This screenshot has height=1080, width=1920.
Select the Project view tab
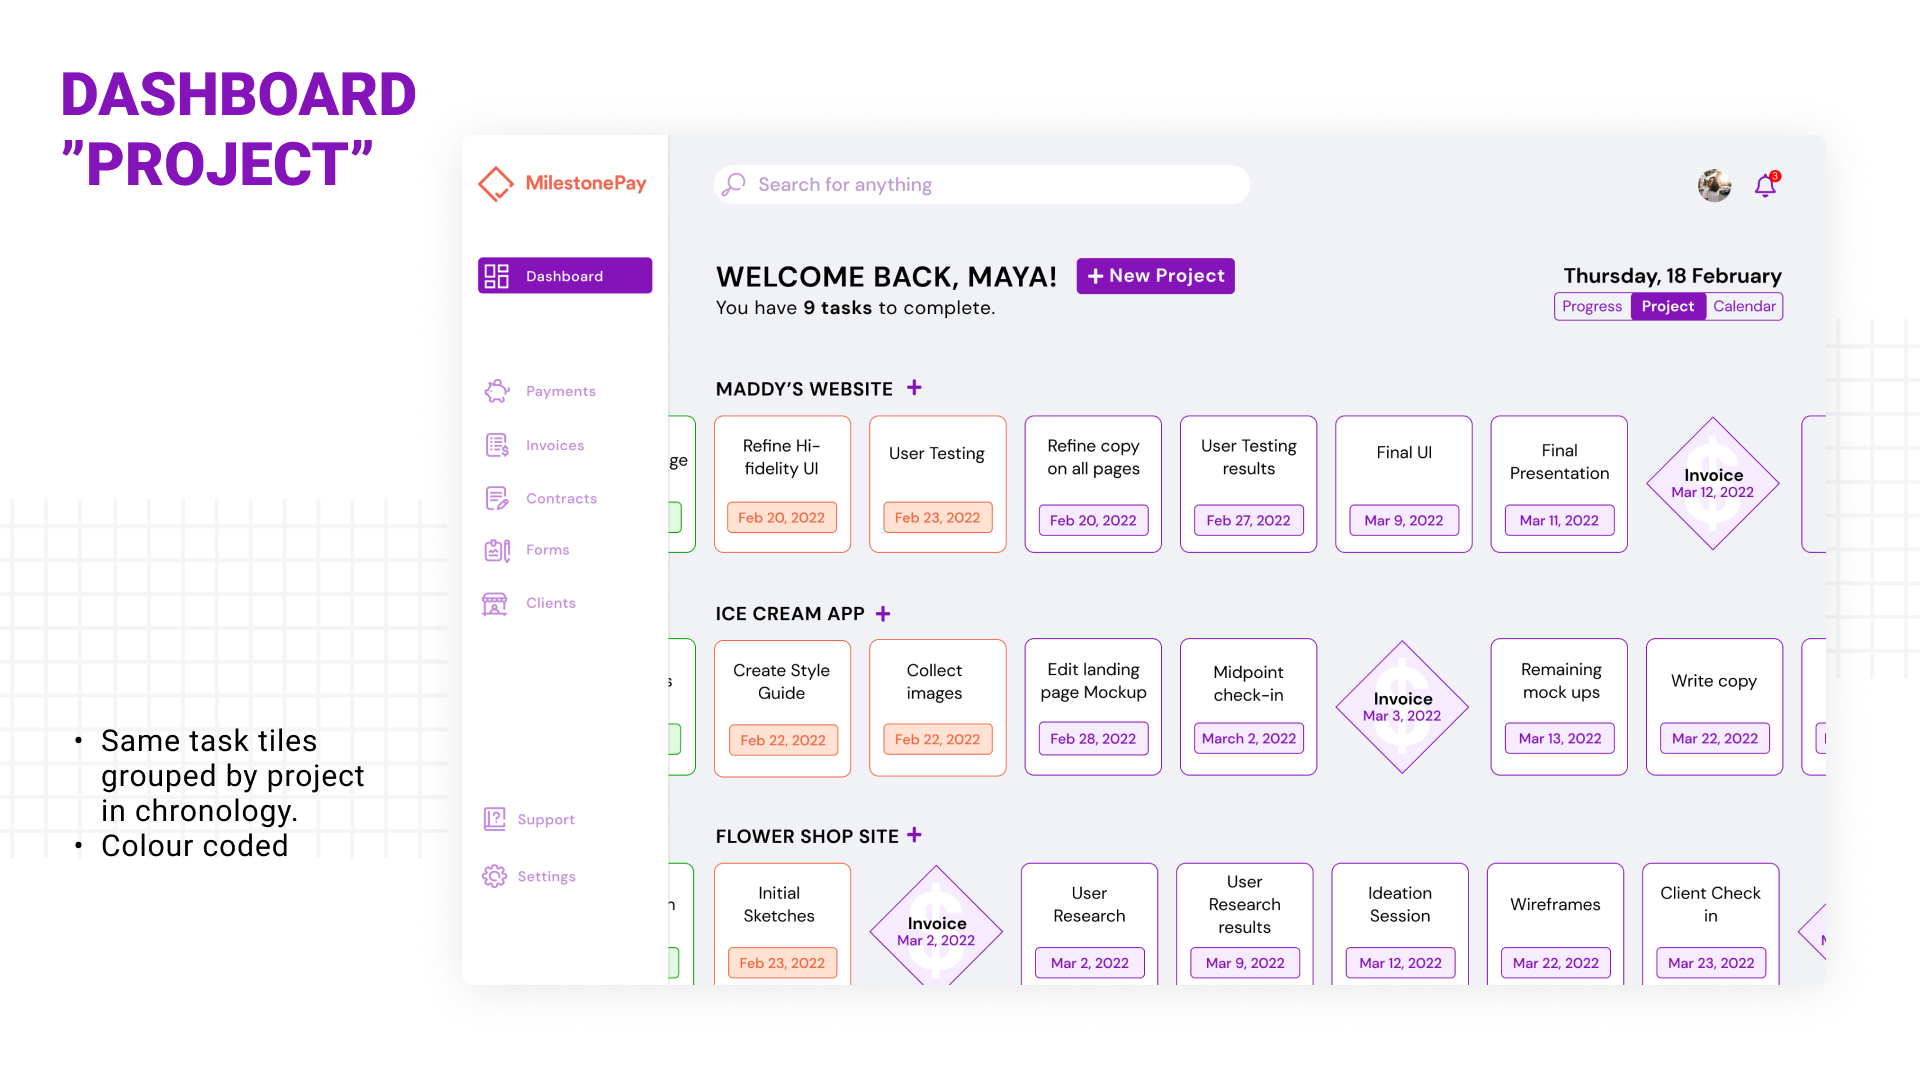1667,306
